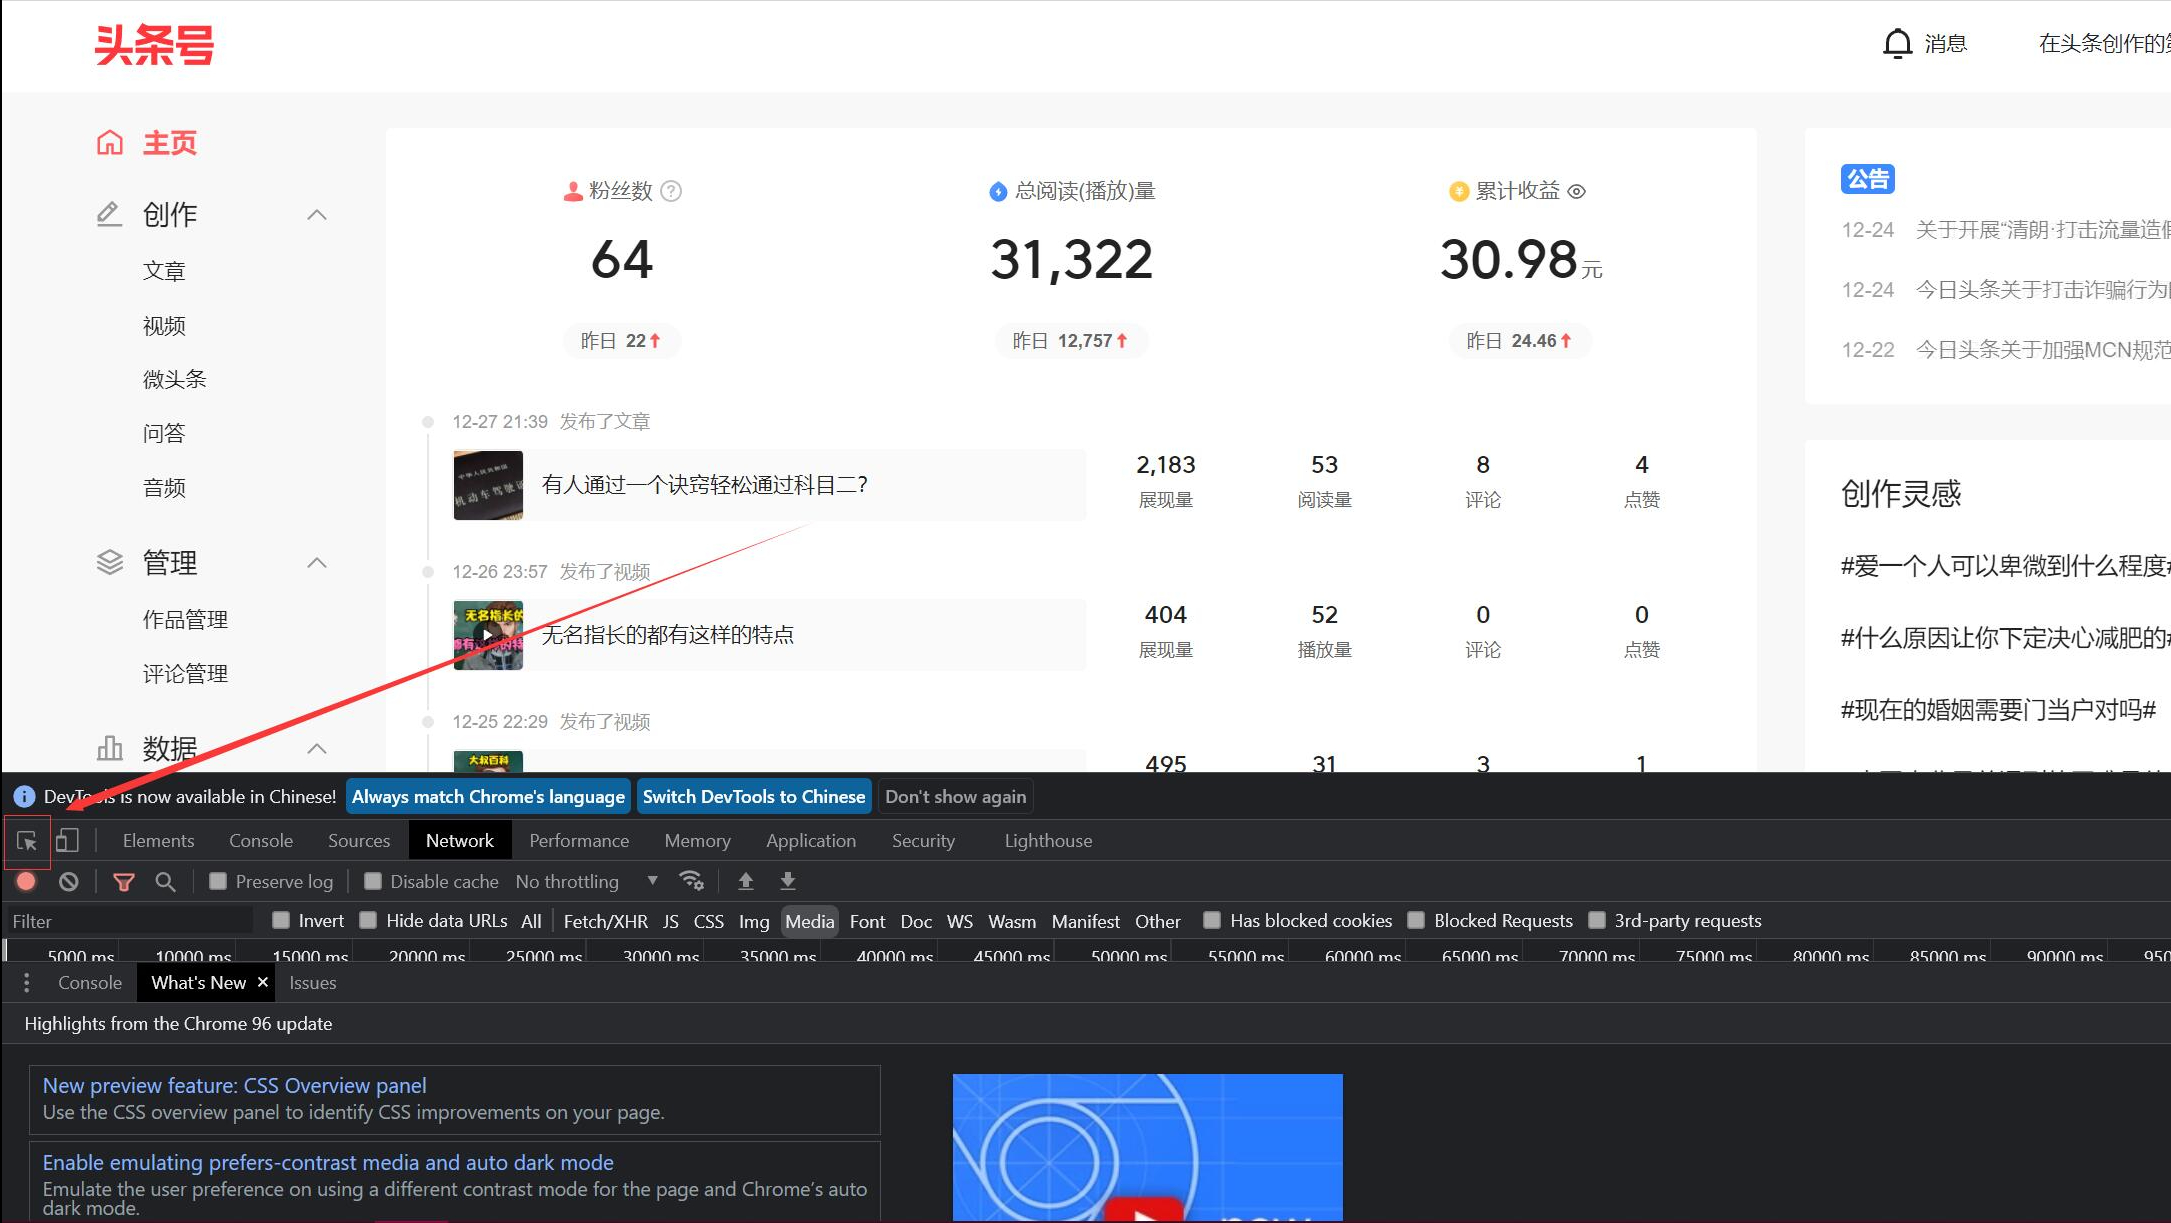Image resolution: width=2171 pixels, height=1223 pixels.
Task: Open the network search magnifier icon
Action: (x=165, y=881)
